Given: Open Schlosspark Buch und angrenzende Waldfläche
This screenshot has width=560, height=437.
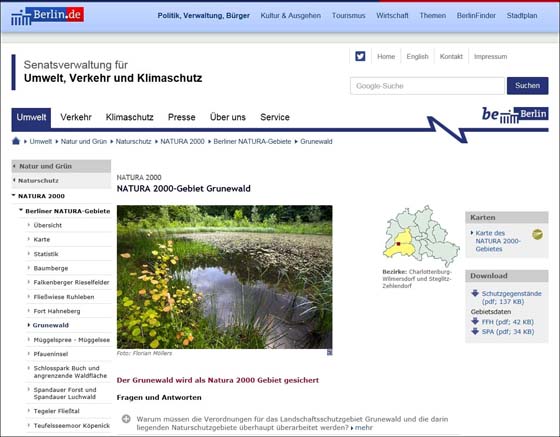Looking at the screenshot, I should (70, 372).
